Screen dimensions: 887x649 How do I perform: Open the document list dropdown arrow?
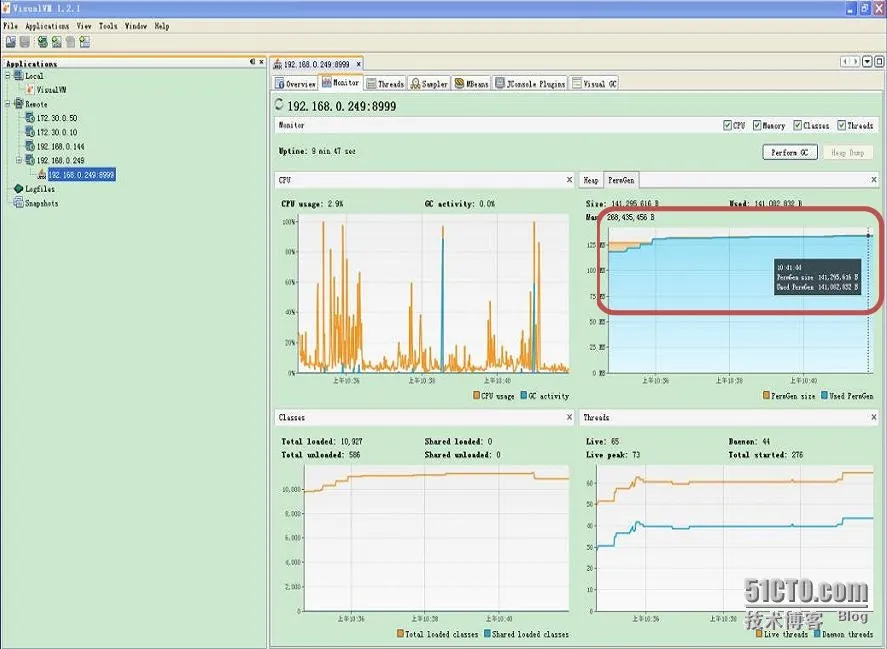click(x=866, y=62)
